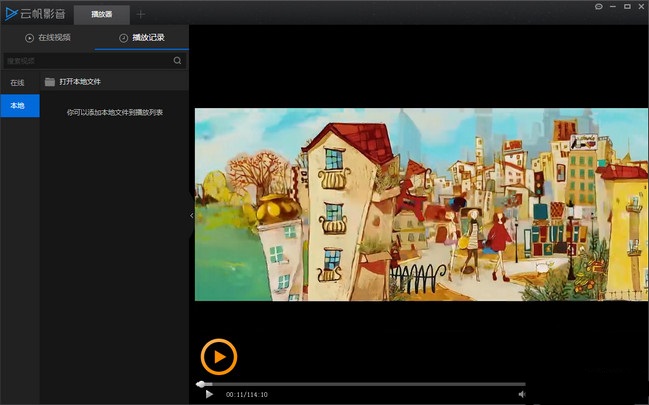Select 在线 category in sidebar
649x405 pixels.
(x=17, y=83)
